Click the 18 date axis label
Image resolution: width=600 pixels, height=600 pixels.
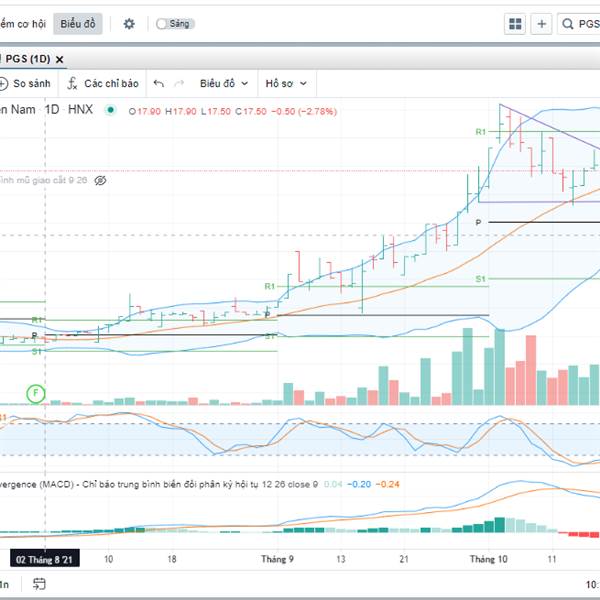click(172, 559)
